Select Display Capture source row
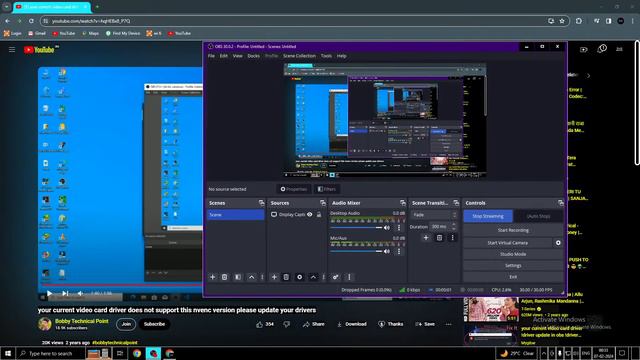 296,214
